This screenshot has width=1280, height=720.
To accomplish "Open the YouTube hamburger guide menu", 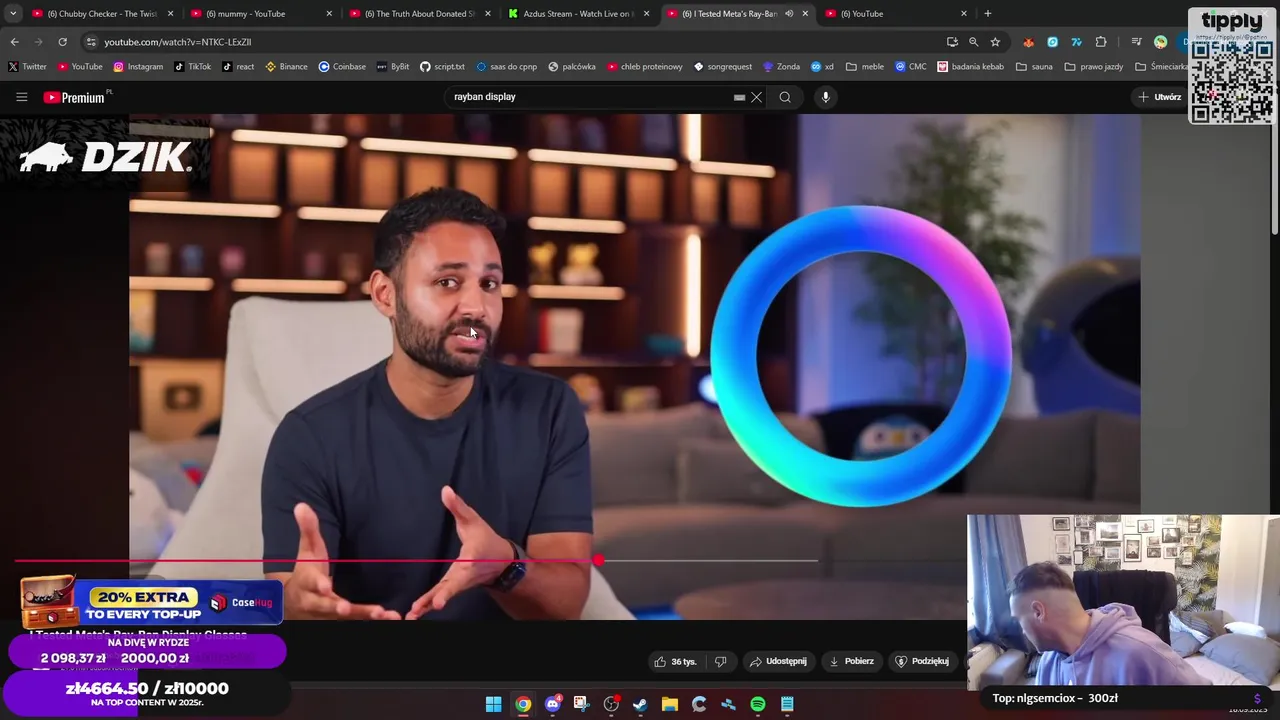I will coord(21,97).
